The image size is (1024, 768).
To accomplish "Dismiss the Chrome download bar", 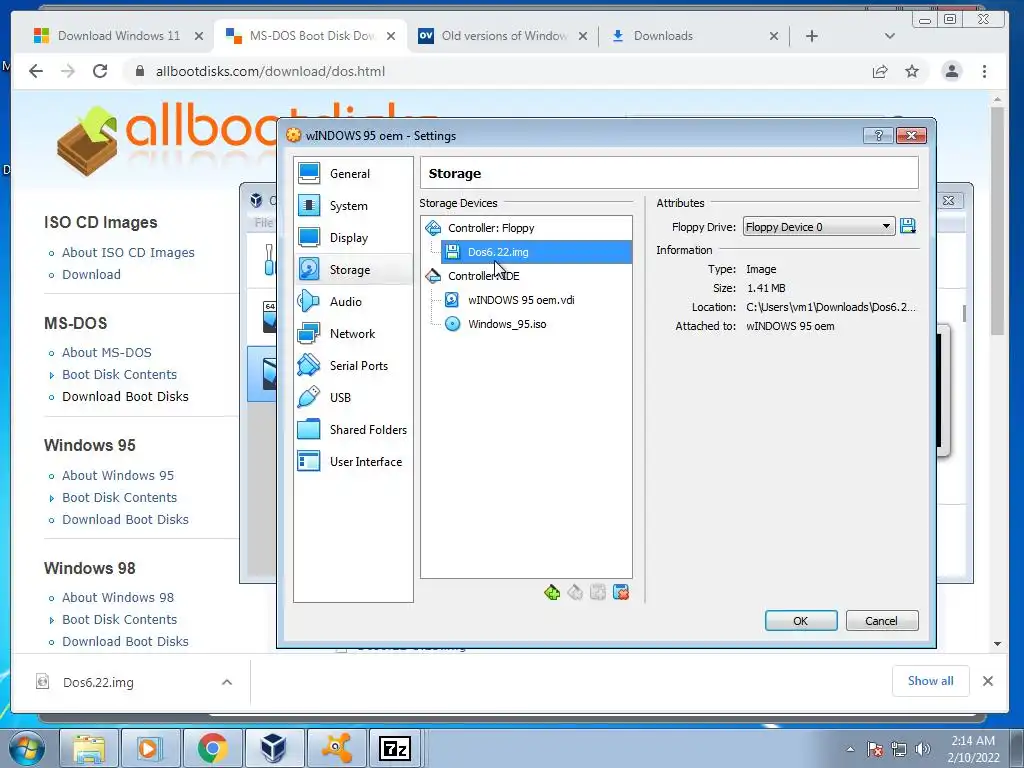I will (x=988, y=681).
